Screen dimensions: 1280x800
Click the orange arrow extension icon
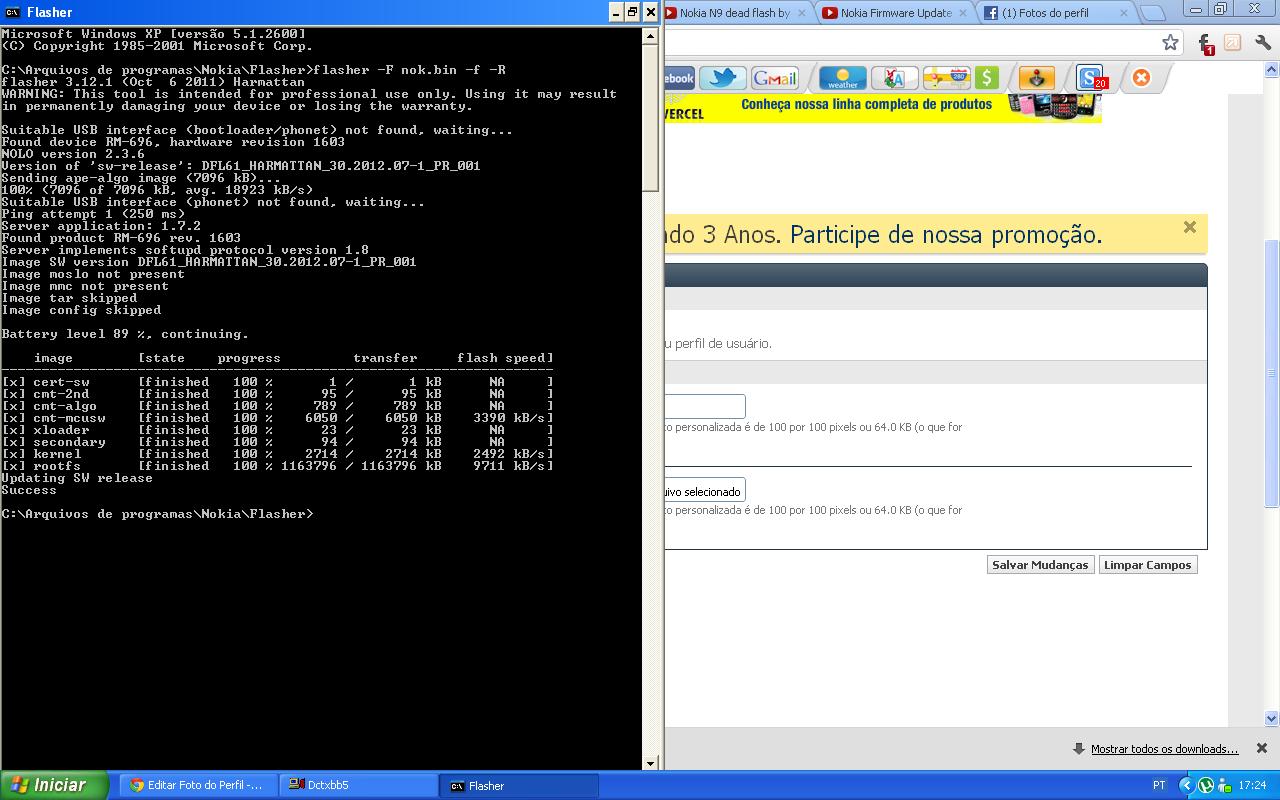pos(1233,43)
